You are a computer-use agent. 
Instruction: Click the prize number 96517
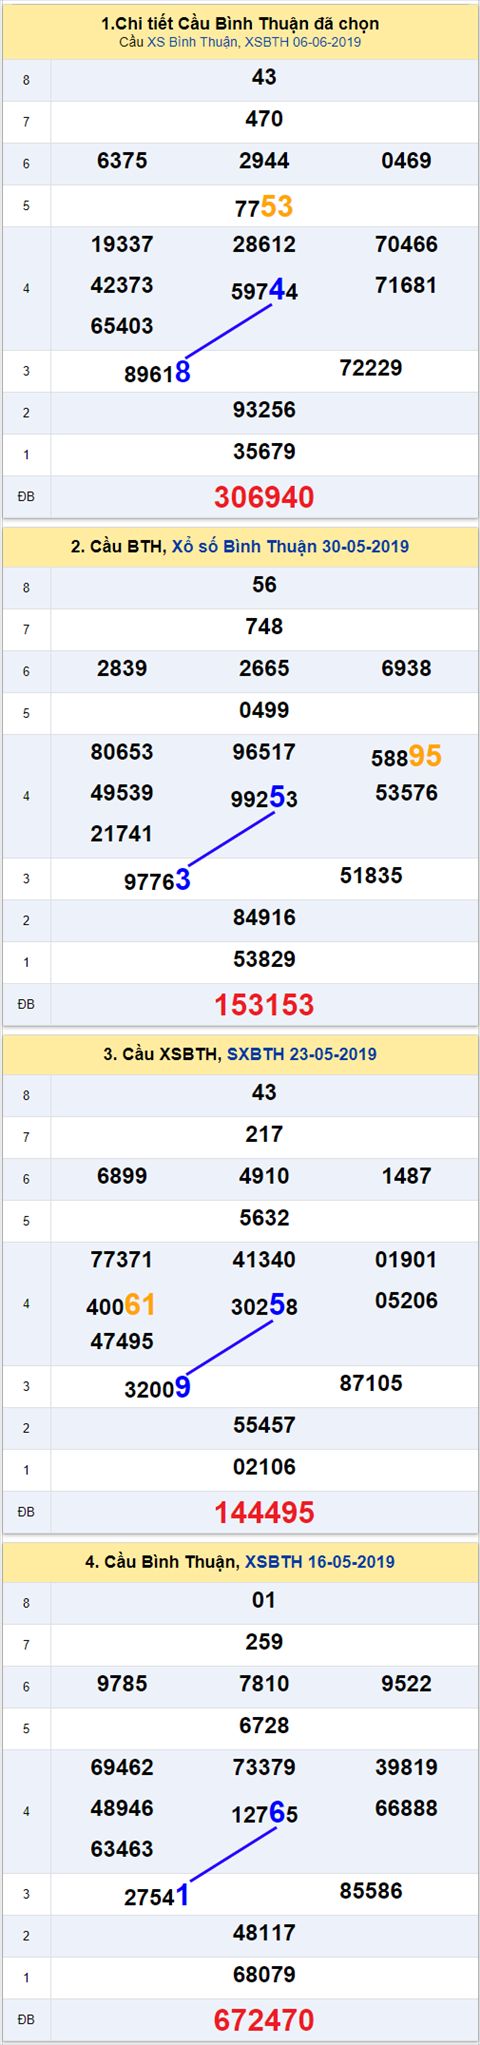pos(264,752)
